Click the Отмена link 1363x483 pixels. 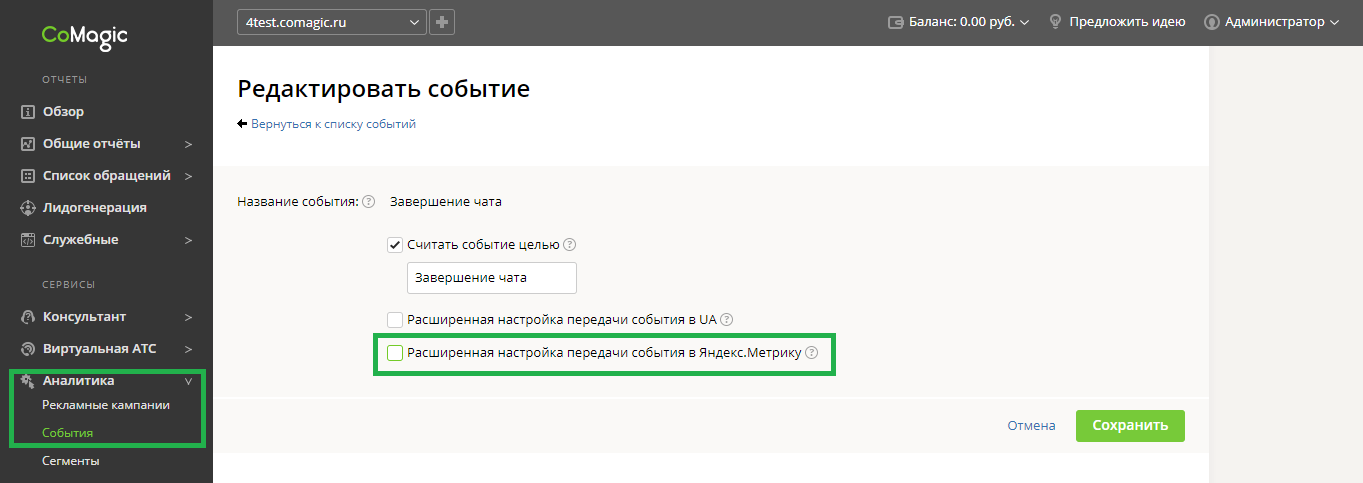click(x=1031, y=425)
